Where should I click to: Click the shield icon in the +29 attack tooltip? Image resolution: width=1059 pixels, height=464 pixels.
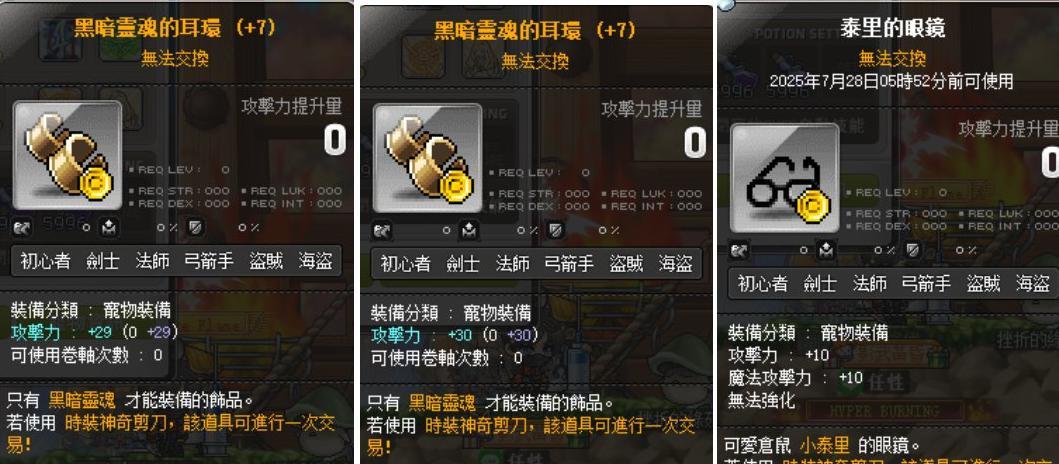coord(196,228)
